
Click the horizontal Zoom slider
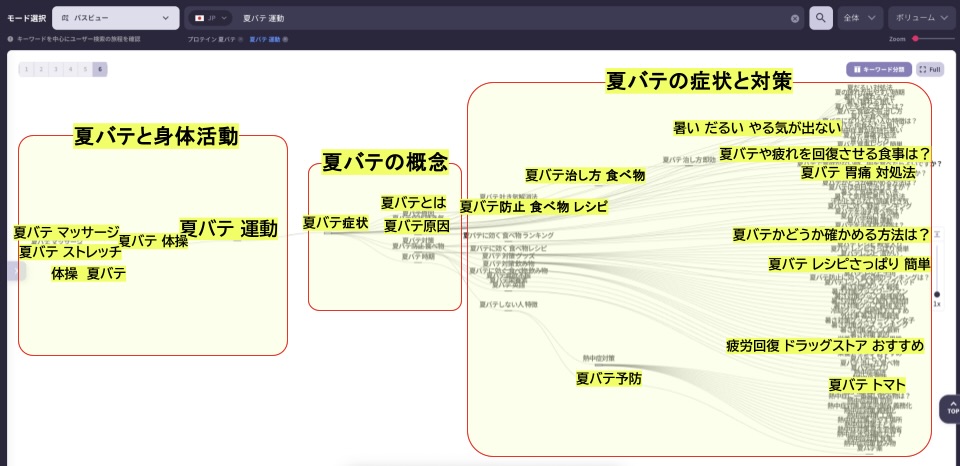click(x=932, y=39)
